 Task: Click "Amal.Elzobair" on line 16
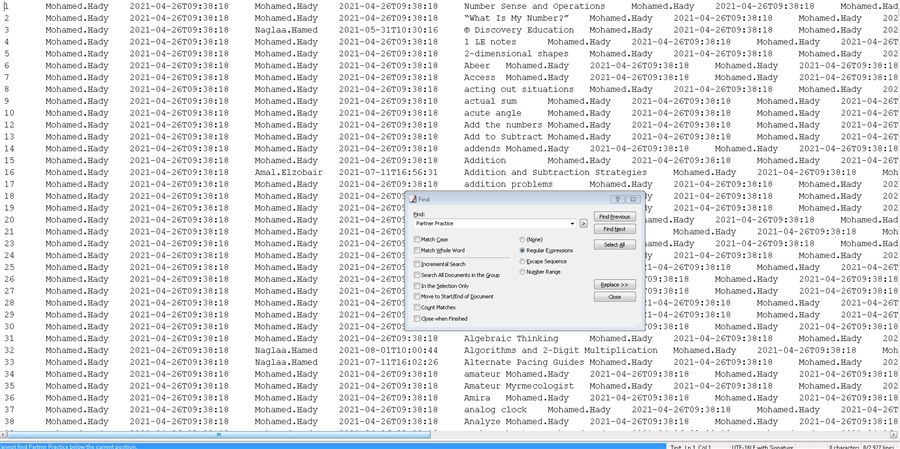(289, 172)
